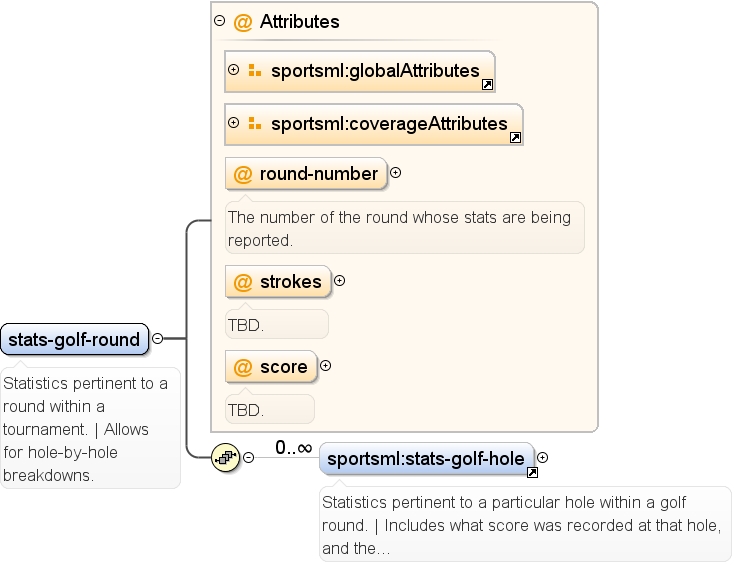Select the stats-golf-round element node
Image resolution: width=755 pixels, height=565 pixels.
click(x=75, y=339)
